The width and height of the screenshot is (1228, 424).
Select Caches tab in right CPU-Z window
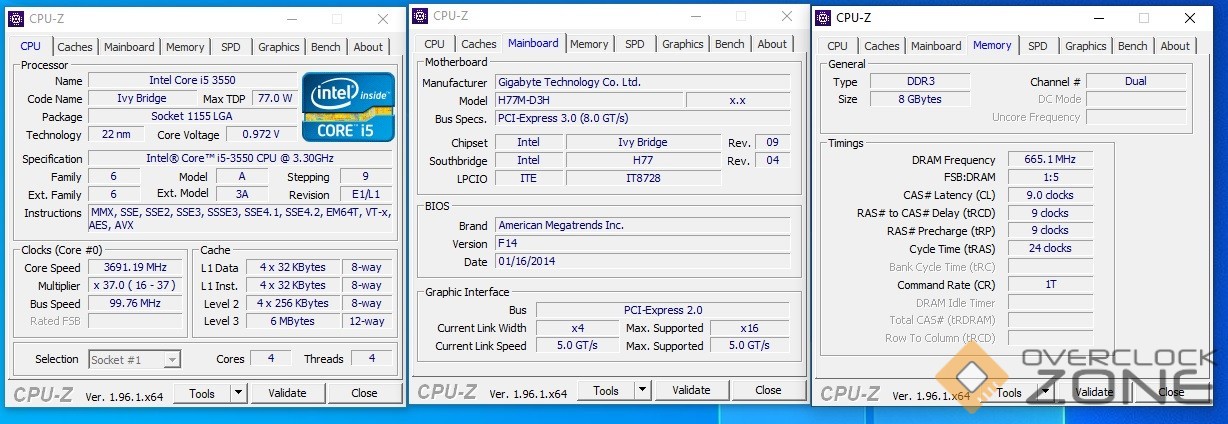tap(882, 46)
